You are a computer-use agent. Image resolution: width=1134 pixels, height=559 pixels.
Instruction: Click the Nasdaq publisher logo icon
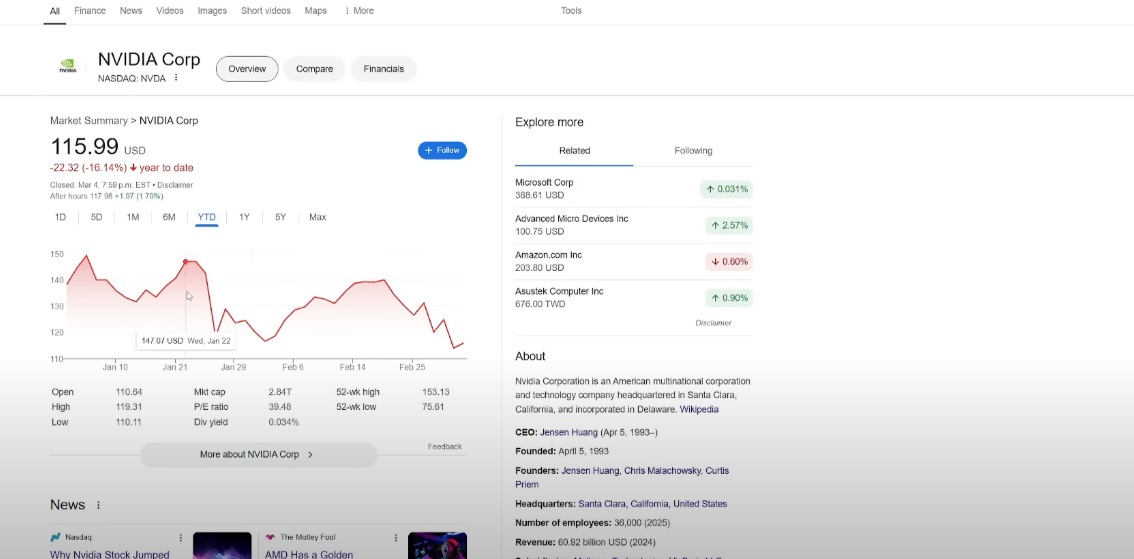55,537
